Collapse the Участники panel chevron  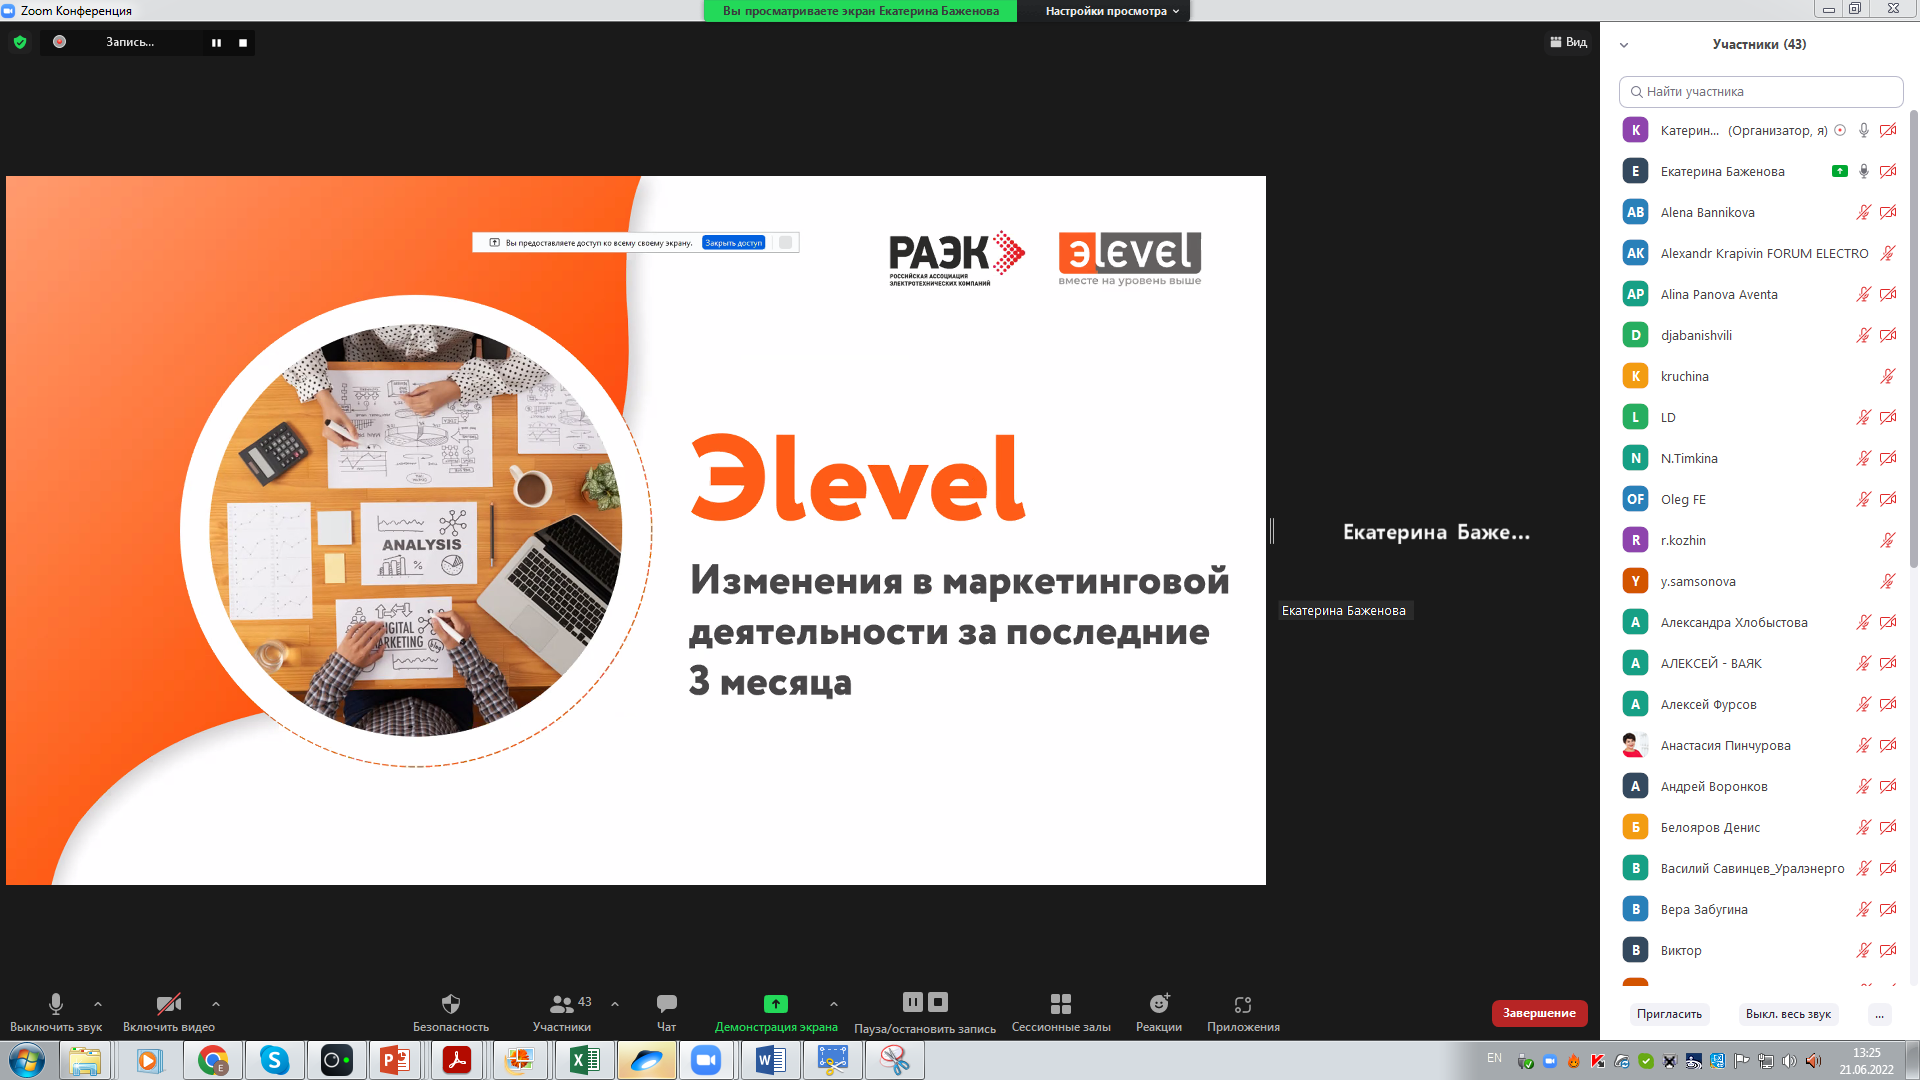(x=1624, y=45)
